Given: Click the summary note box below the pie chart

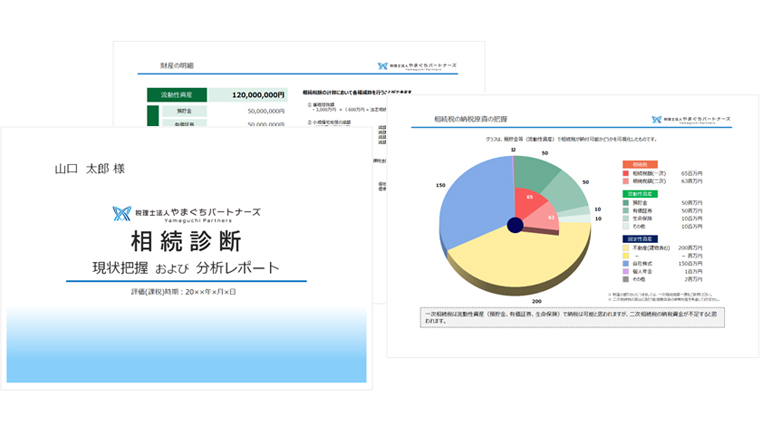Looking at the screenshot, I should tap(572, 317).
